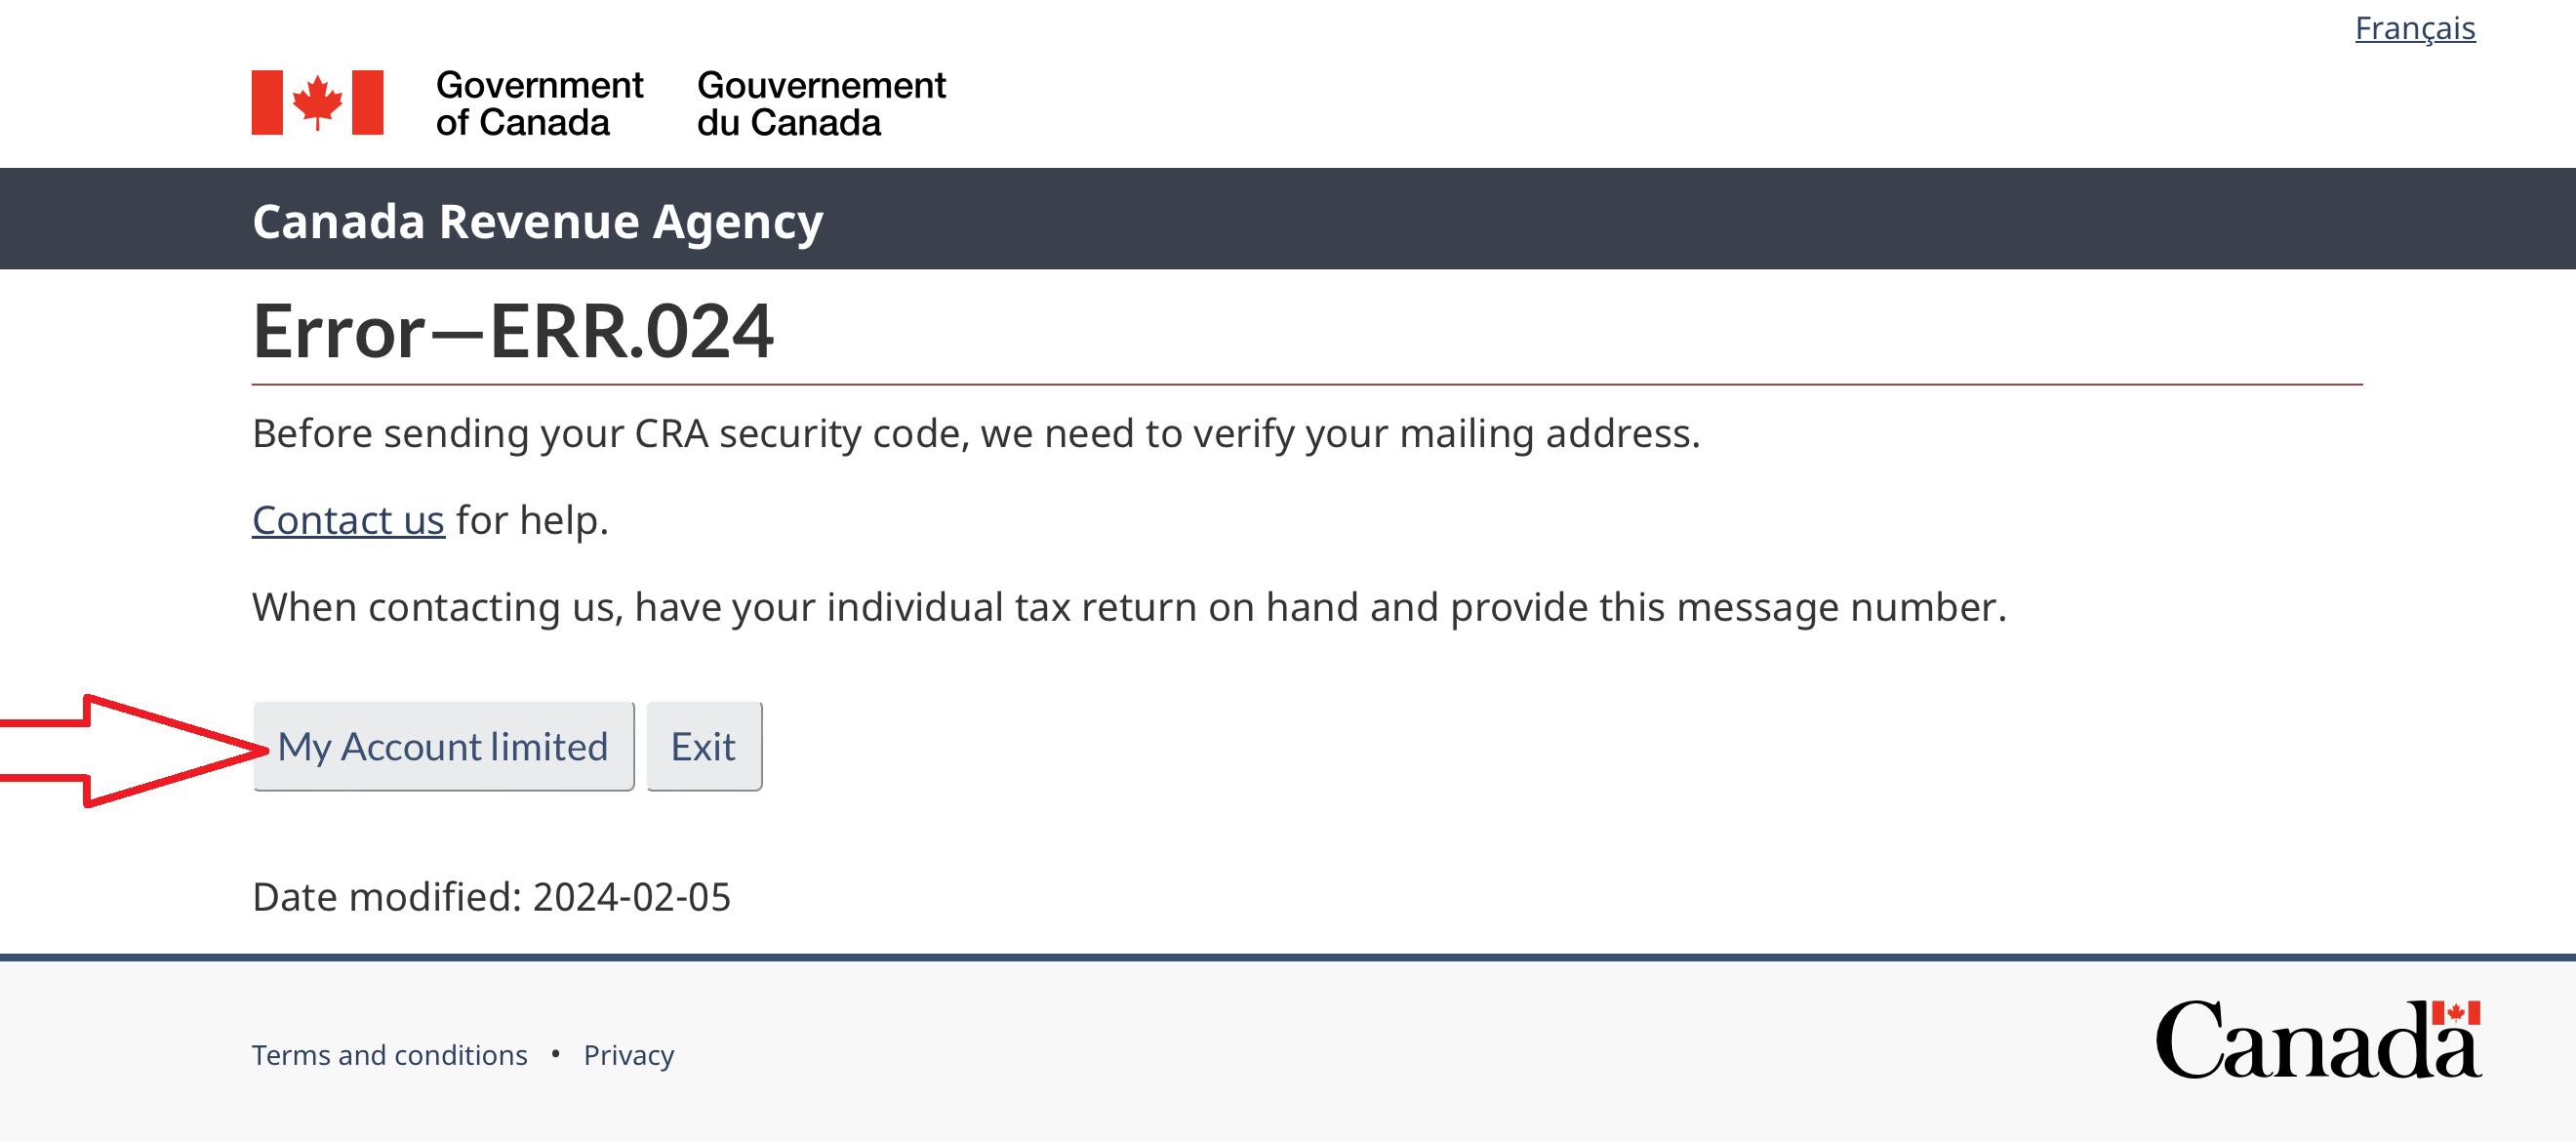This screenshot has width=2576, height=1142.
Task: Click the CRA security code verification message
Action: (975, 434)
